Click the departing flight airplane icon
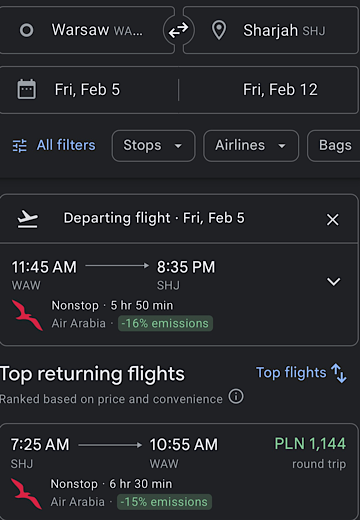 (x=28, y=219)
